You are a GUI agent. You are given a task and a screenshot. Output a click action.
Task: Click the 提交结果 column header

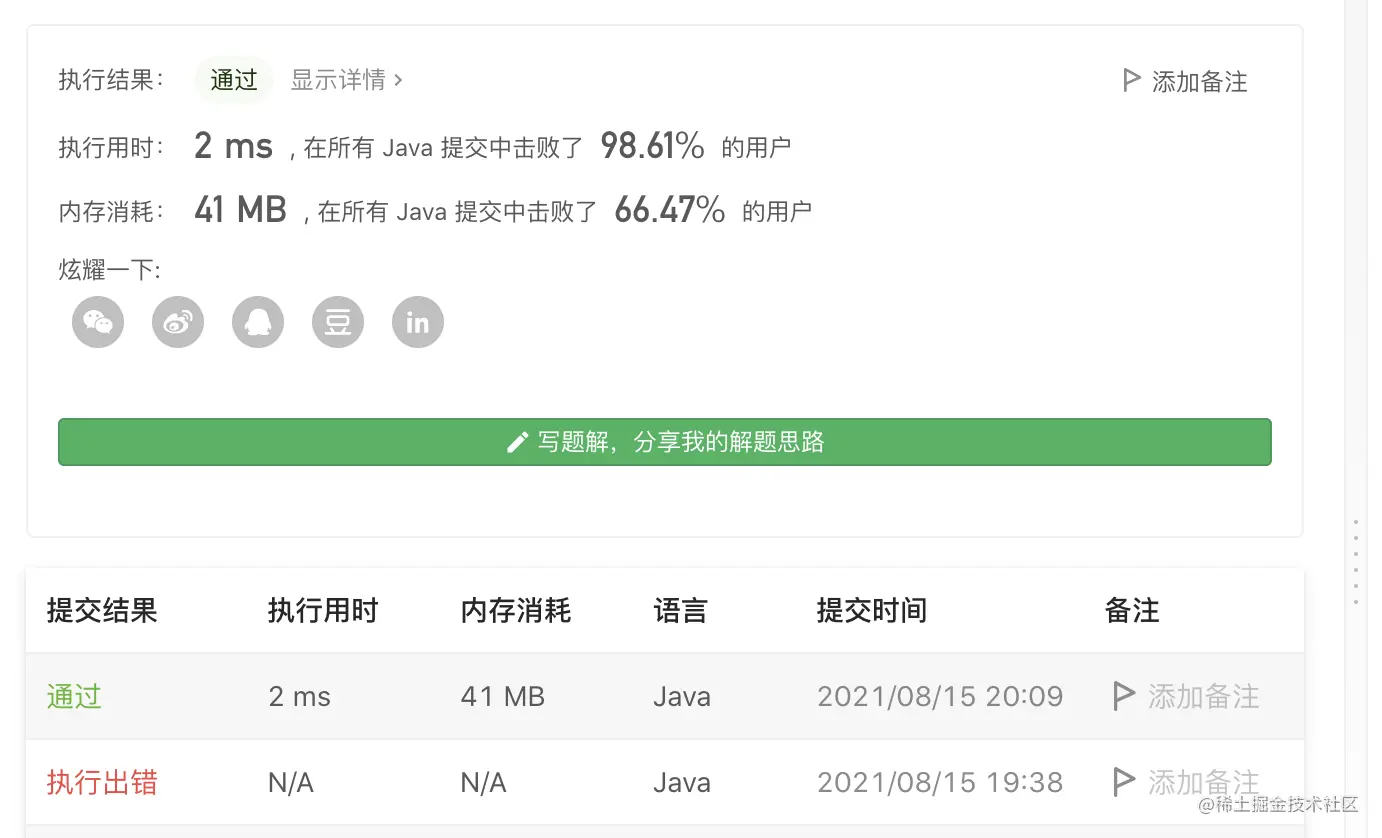coord(102,611)
